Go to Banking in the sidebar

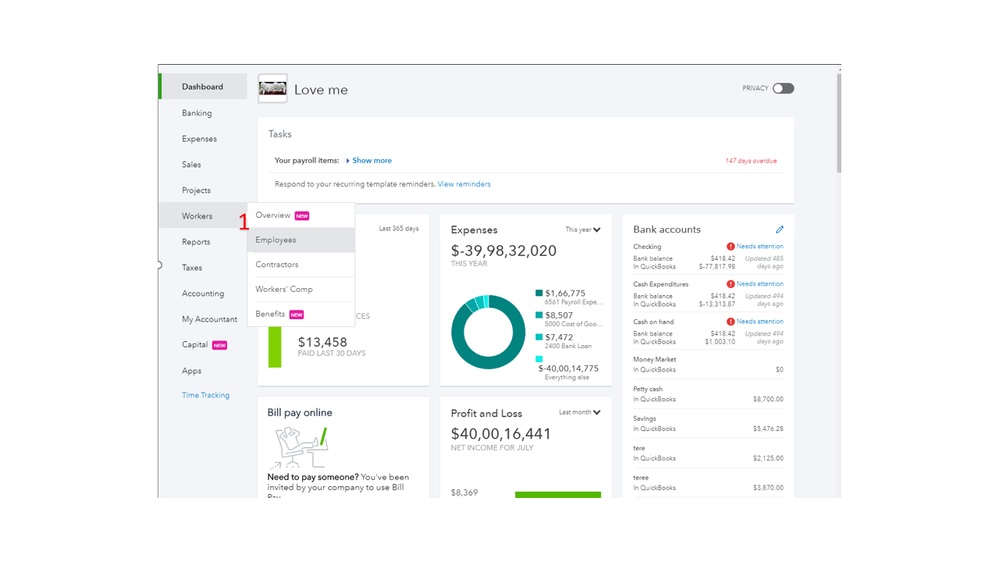(x=197, y=113)
